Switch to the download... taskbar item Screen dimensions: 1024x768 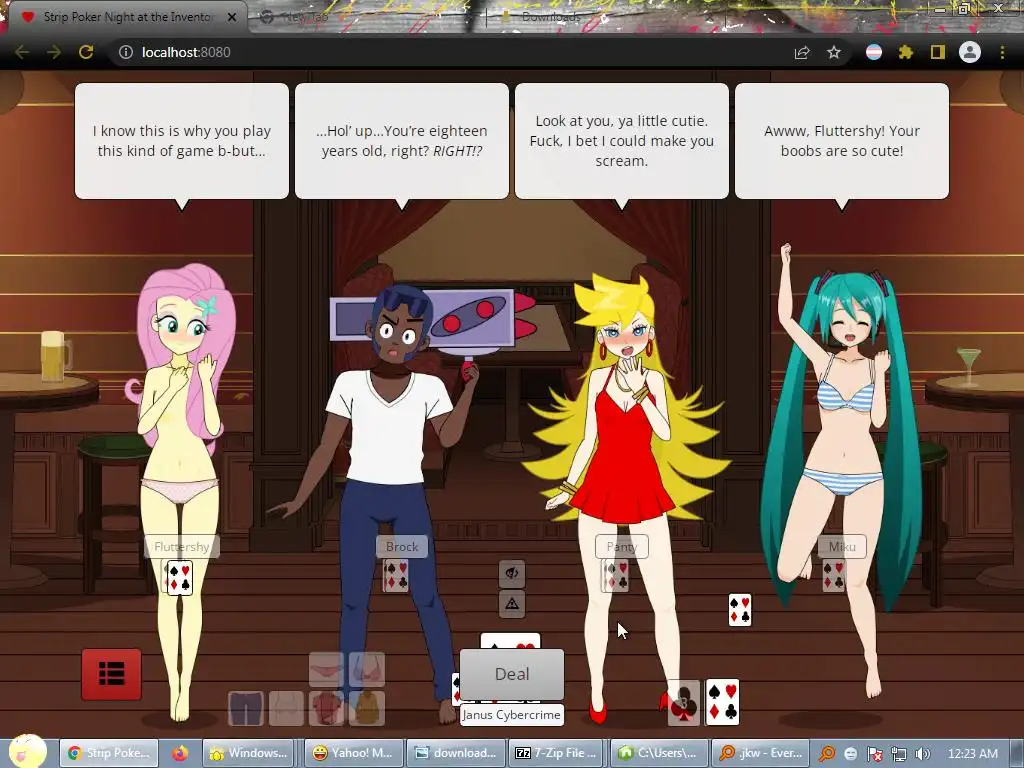(x=456, y=753)
